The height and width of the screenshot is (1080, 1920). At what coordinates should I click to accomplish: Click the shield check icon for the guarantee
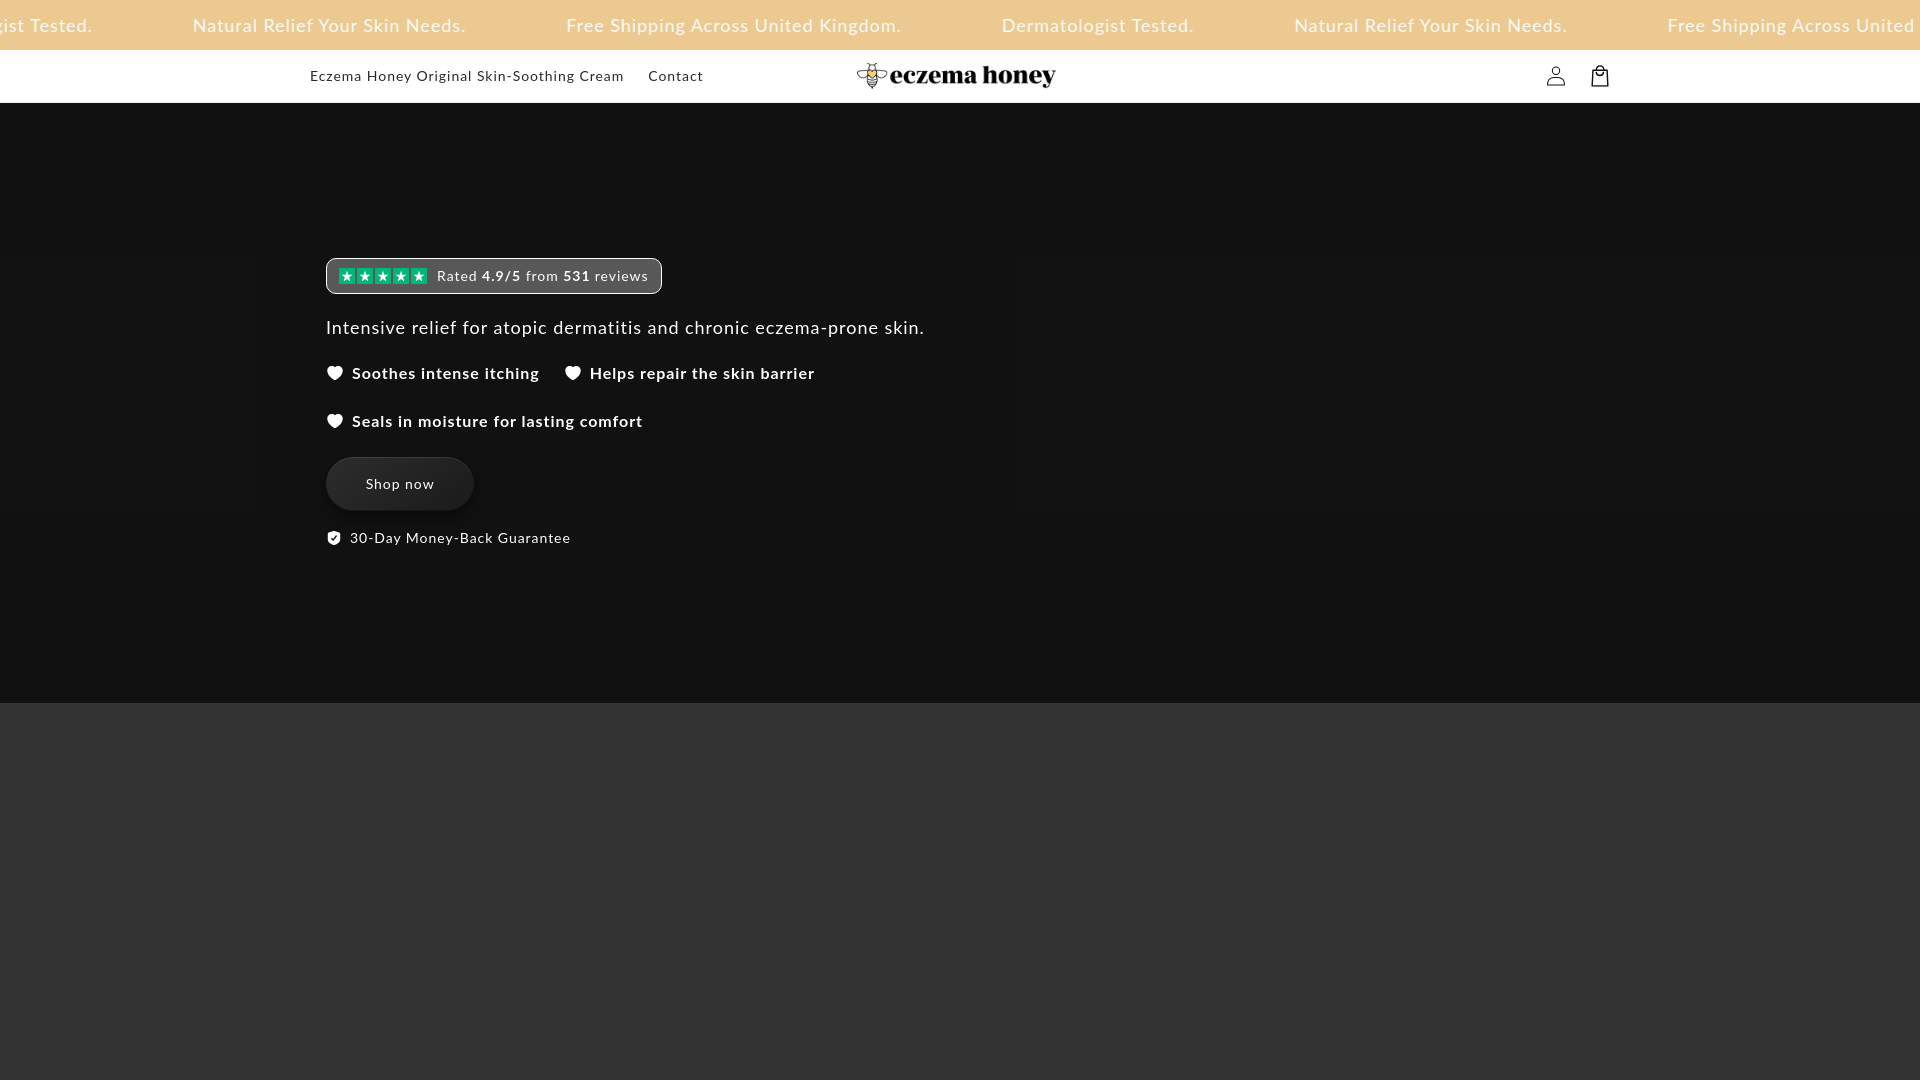tap(334, 538)
